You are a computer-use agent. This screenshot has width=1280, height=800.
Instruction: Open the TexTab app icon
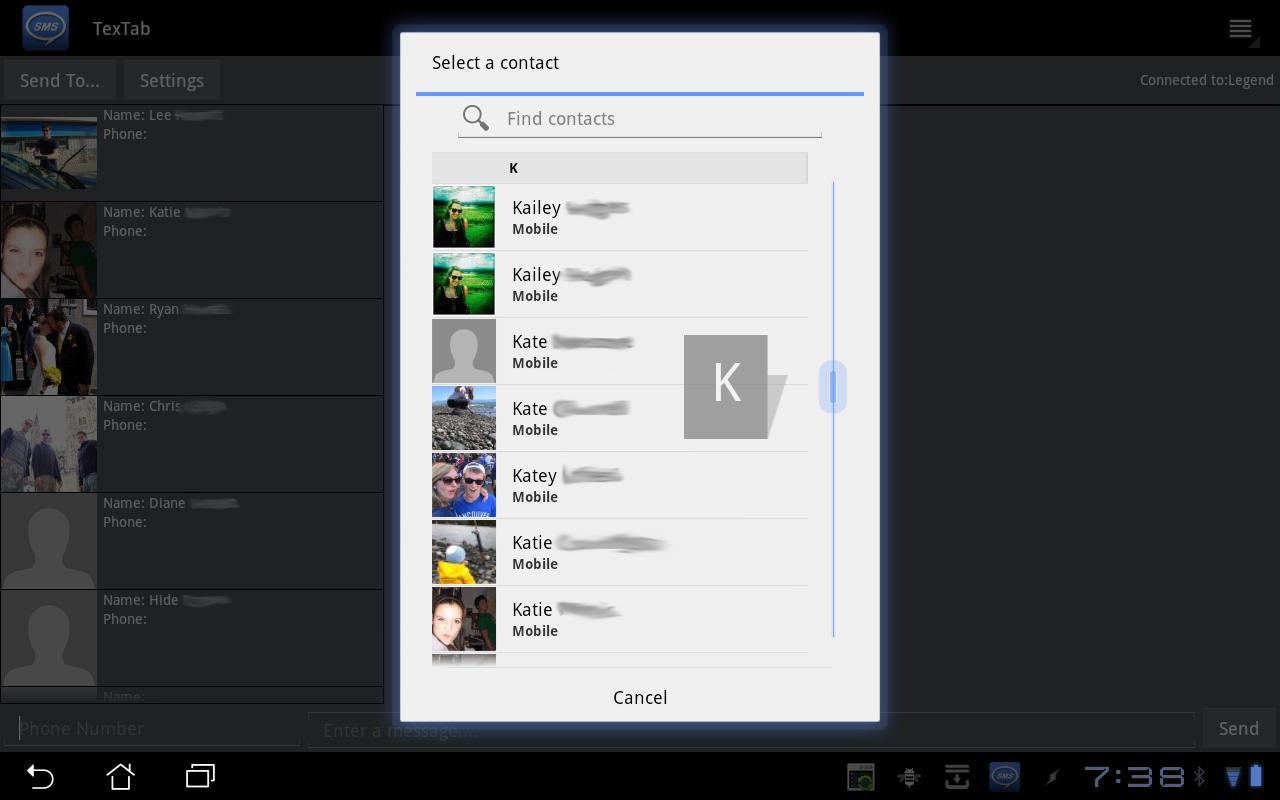[45, 27]
